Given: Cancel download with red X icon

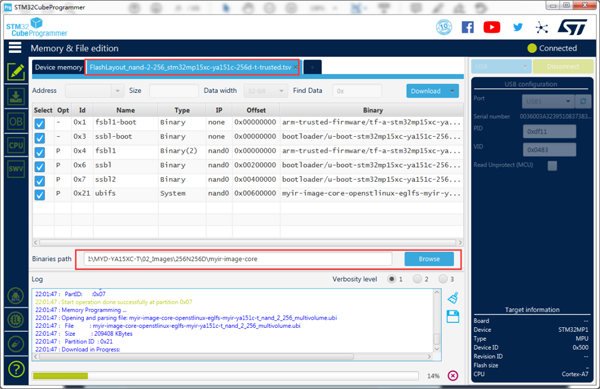Looking at the screenshot, I should coord(453,376).
